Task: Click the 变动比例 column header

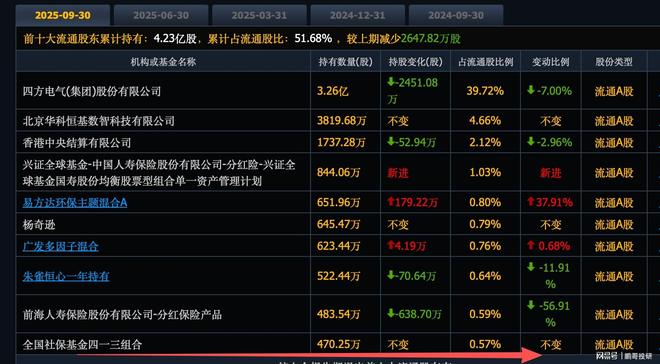Action: pyautogui.click(x=551, y=62)
